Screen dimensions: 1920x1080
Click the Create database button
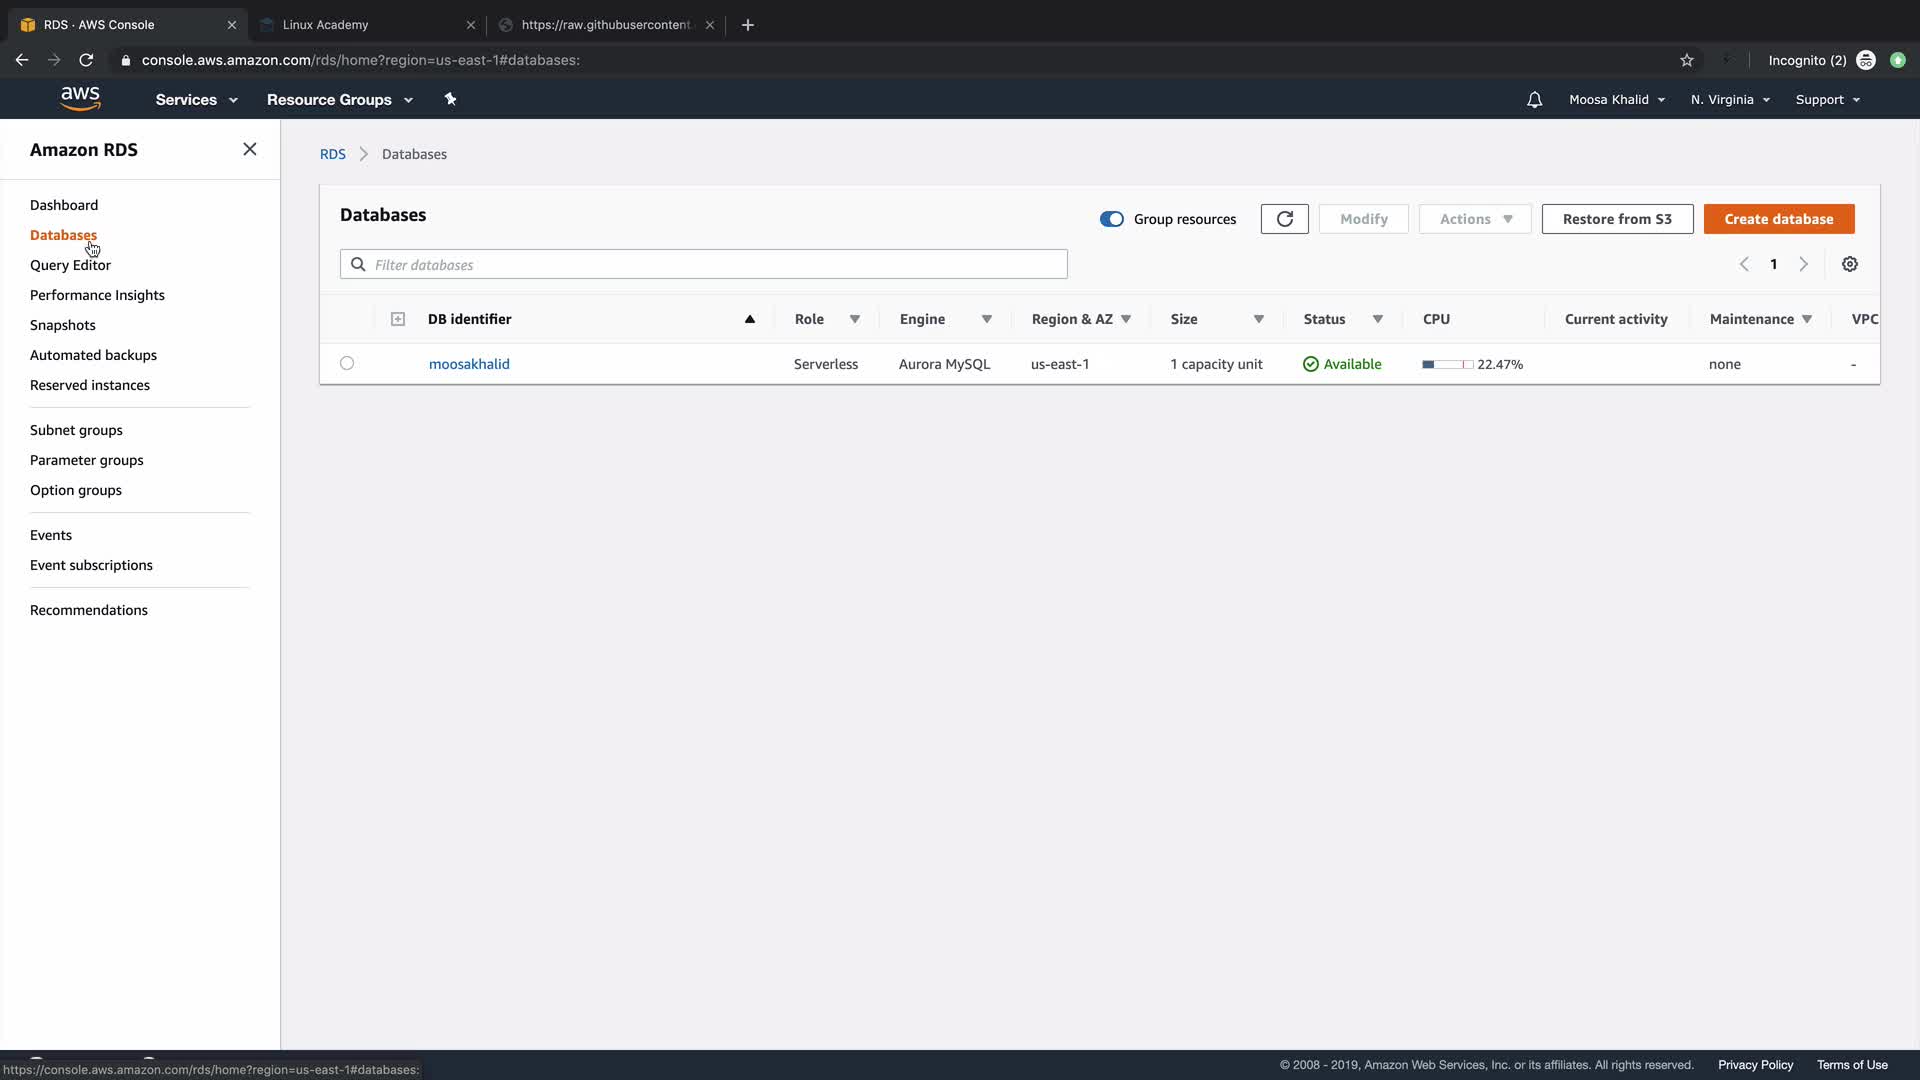coord(1778,219)
